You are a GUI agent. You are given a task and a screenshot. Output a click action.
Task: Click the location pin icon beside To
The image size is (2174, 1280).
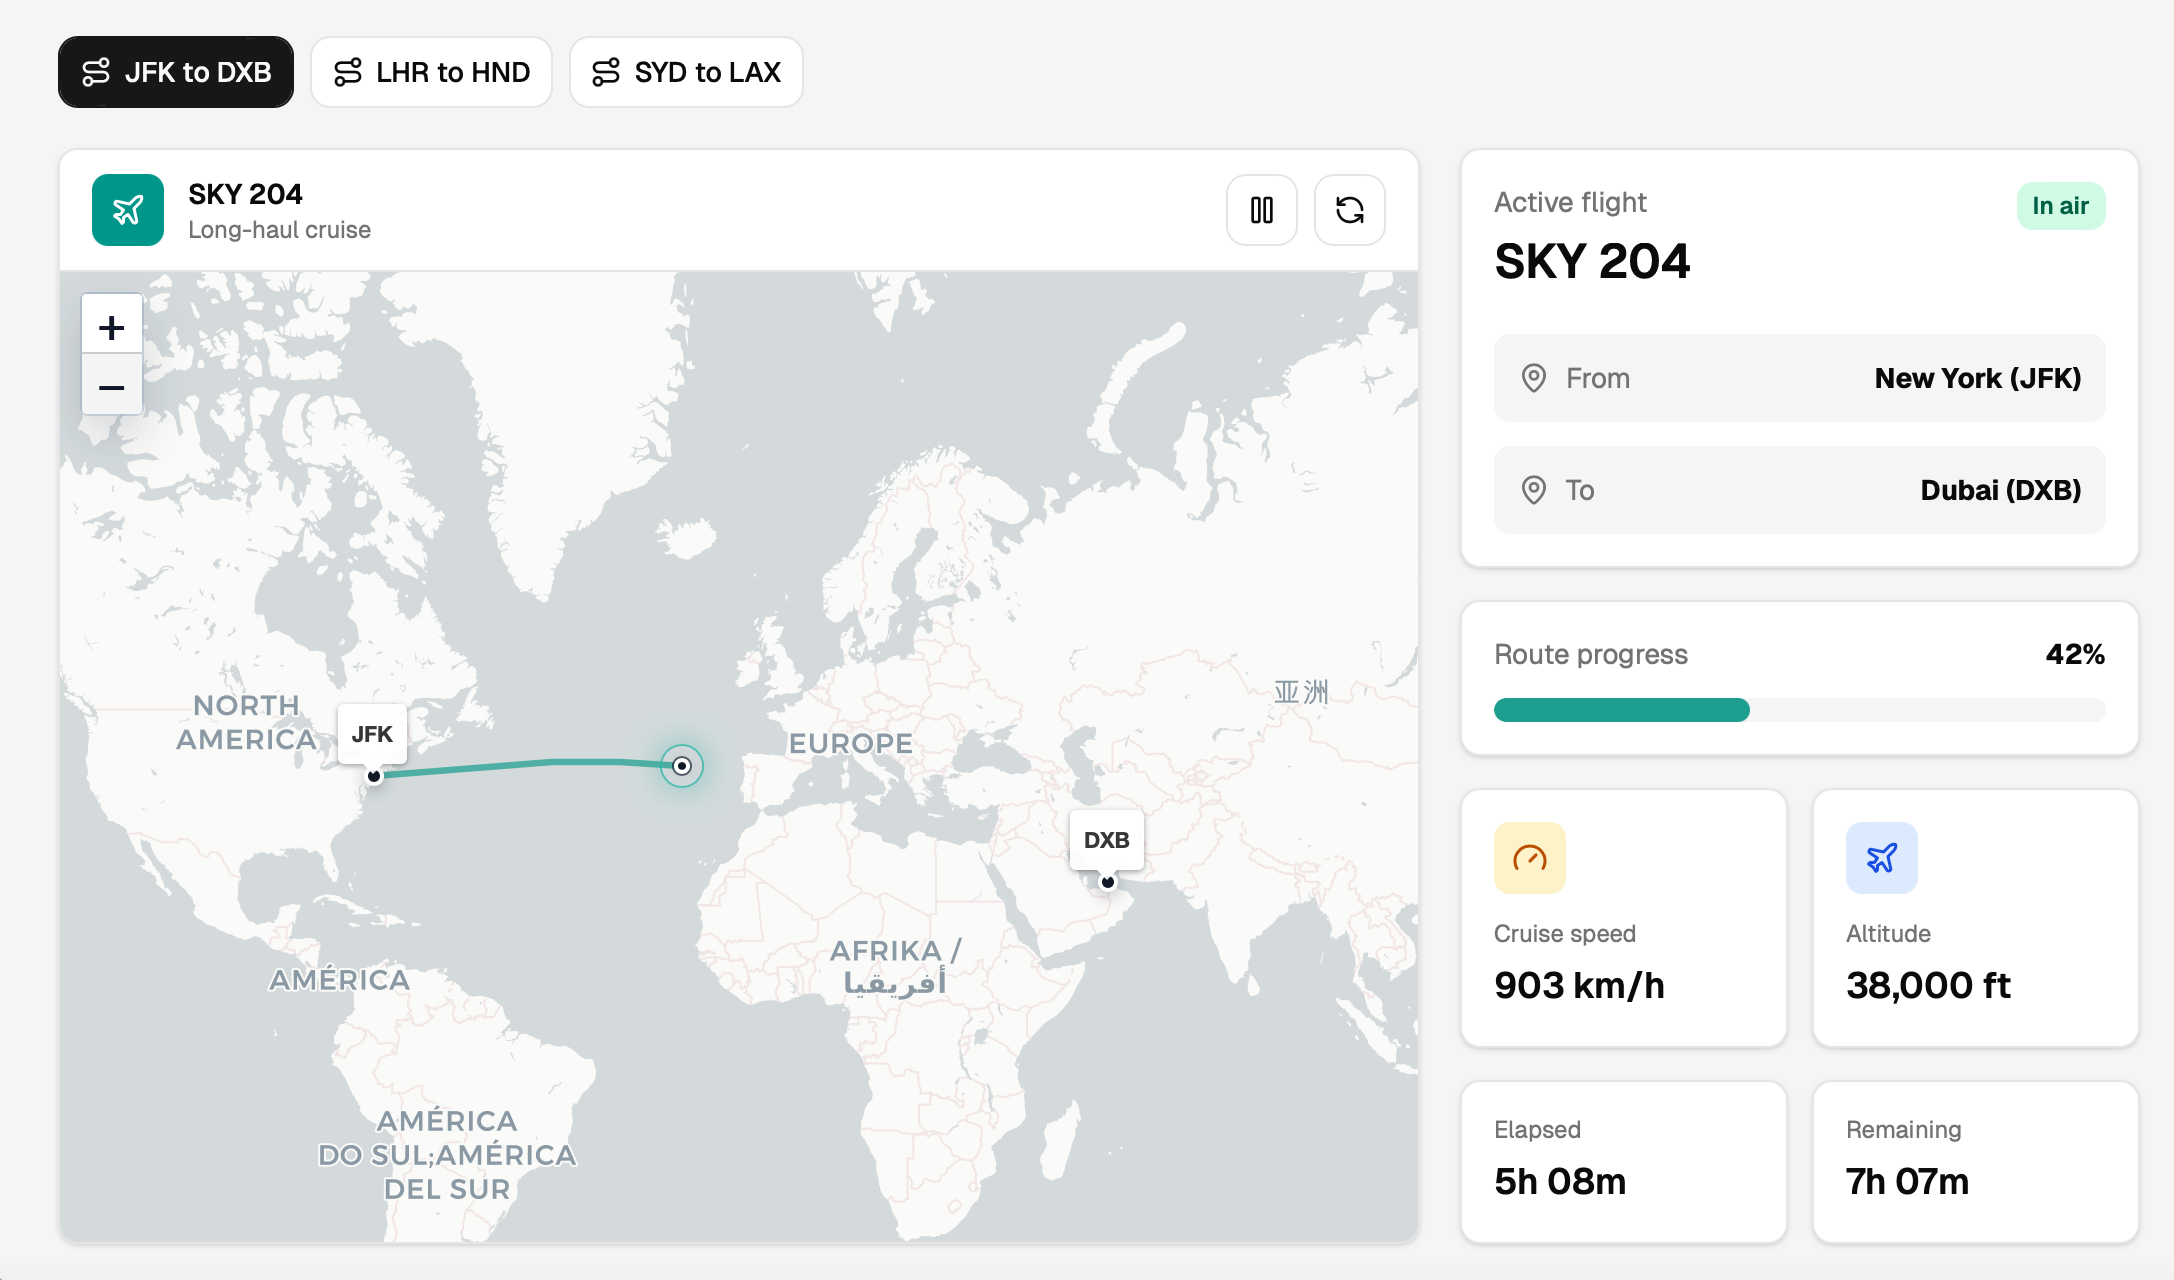[x=1533, y=490]
